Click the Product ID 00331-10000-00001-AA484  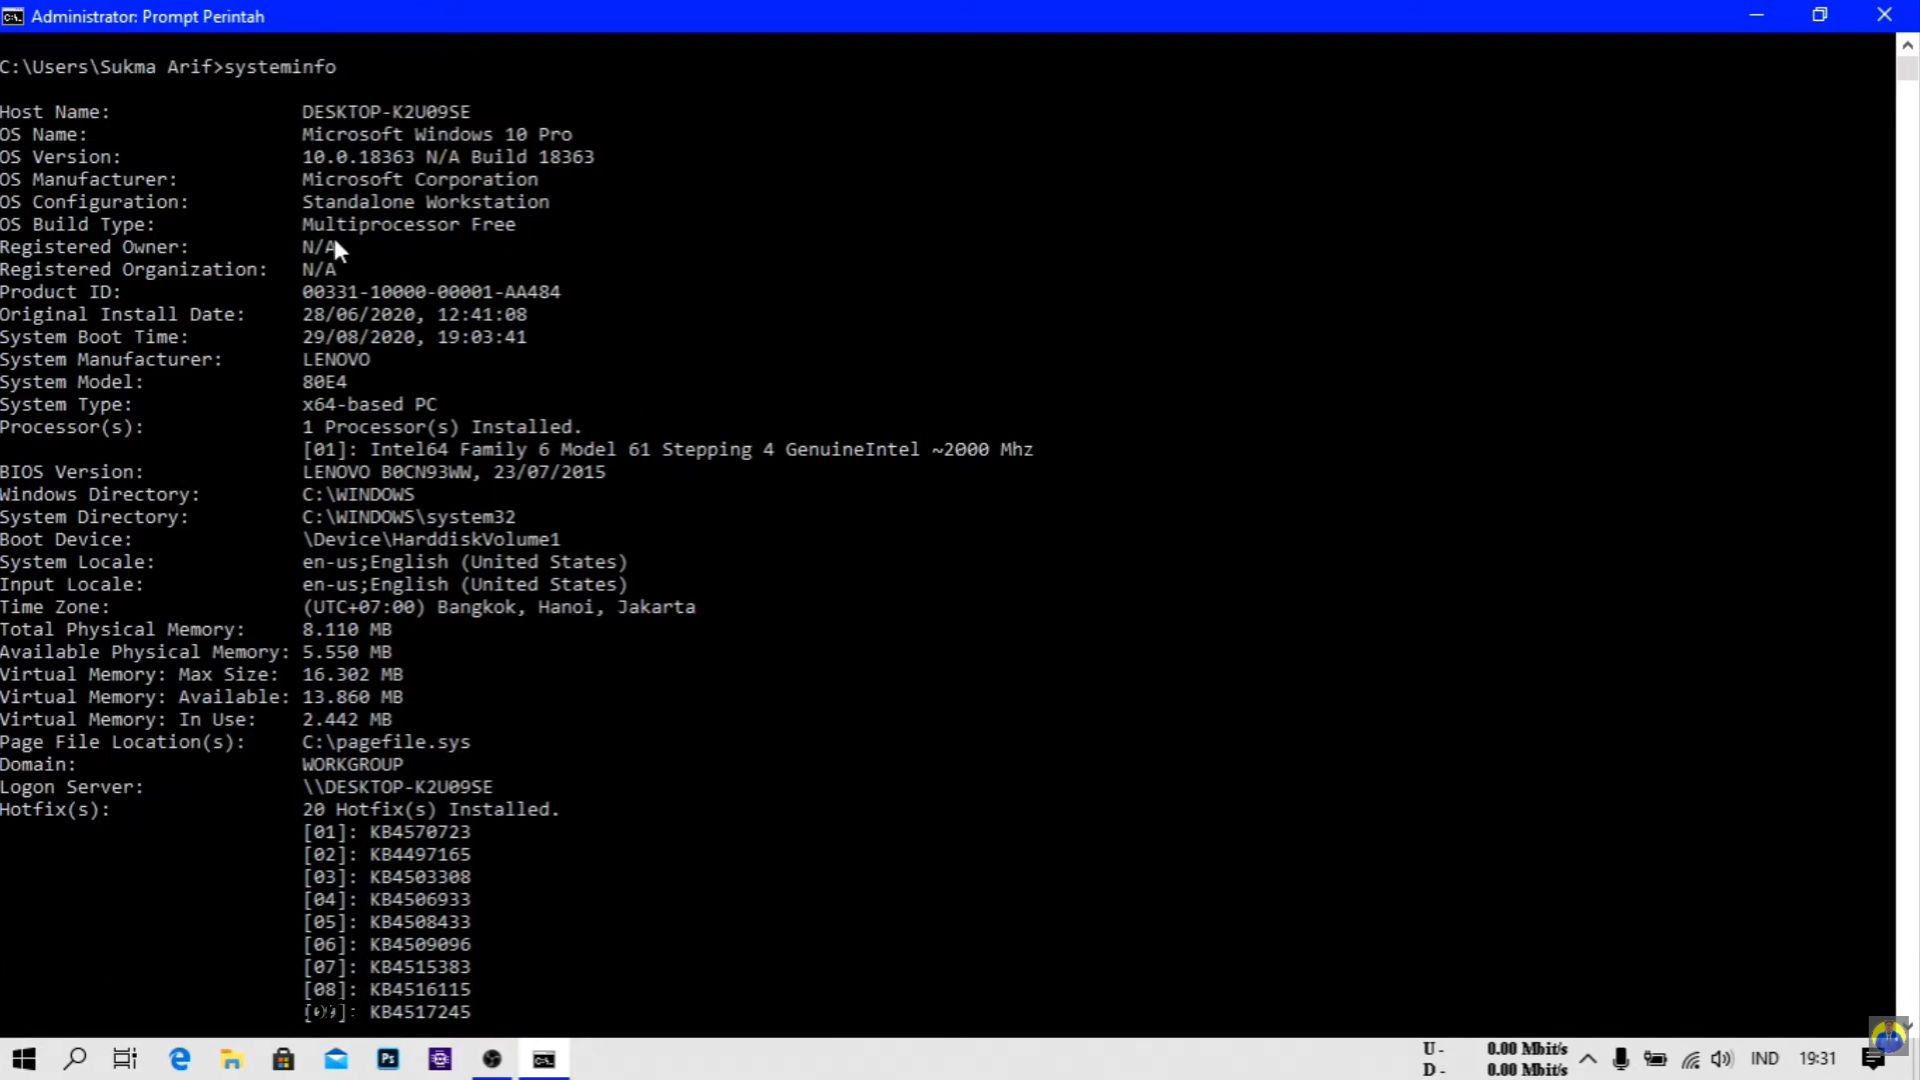431,292
